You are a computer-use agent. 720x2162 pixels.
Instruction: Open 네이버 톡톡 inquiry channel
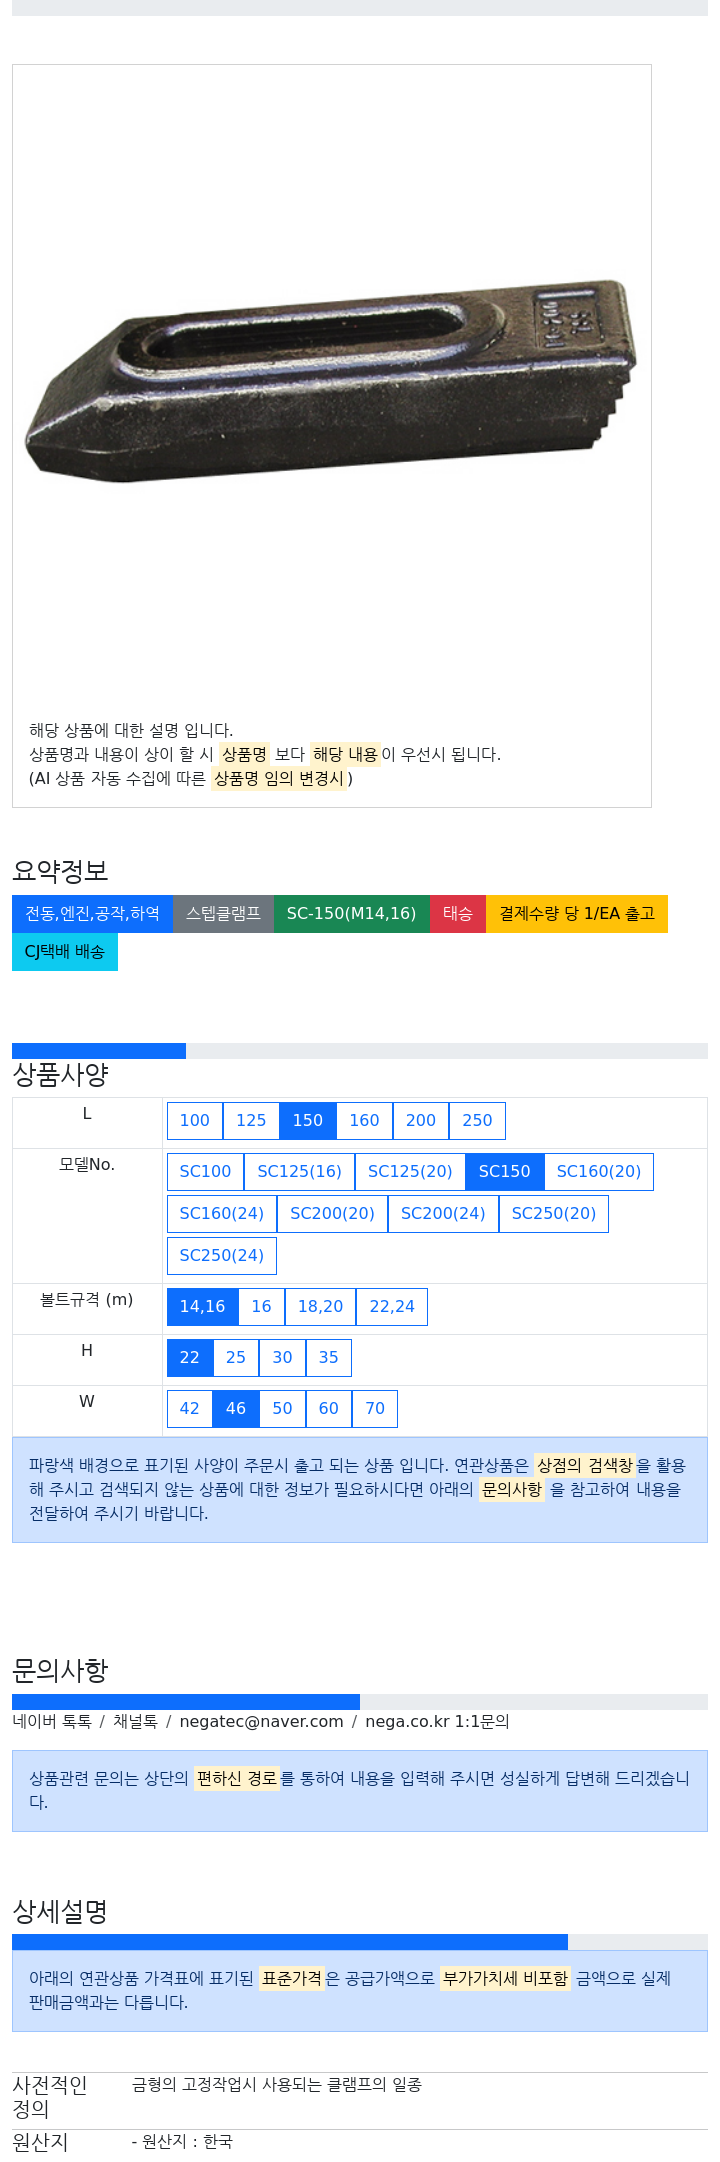coord(52,1721)
